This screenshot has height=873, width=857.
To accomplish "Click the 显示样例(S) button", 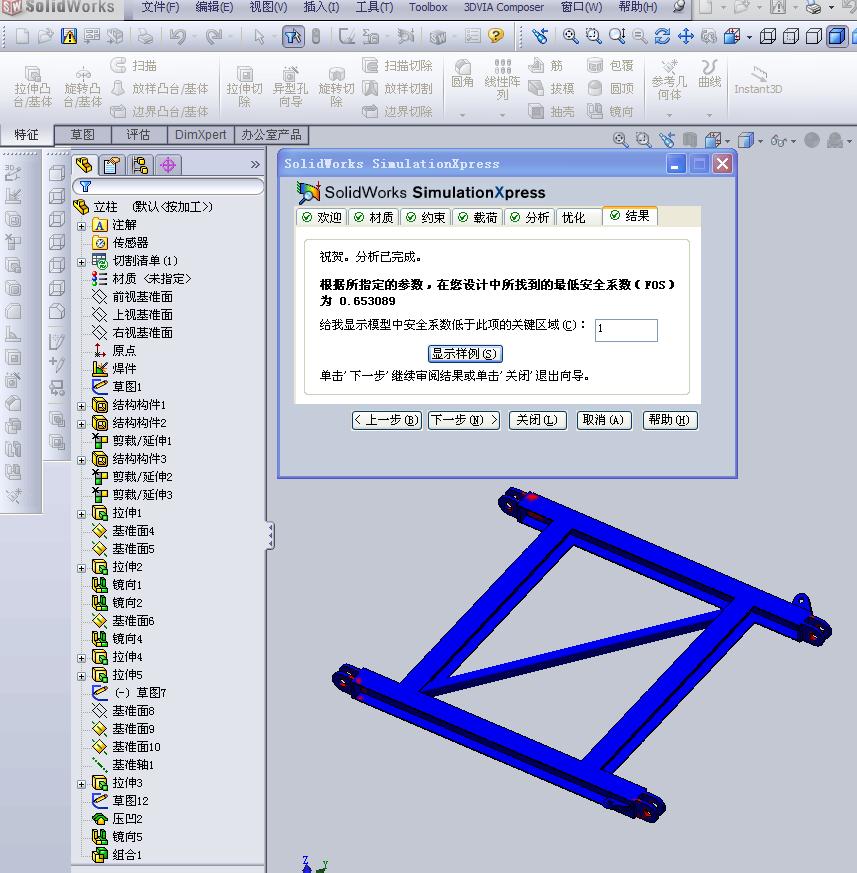I will point(465,354).
